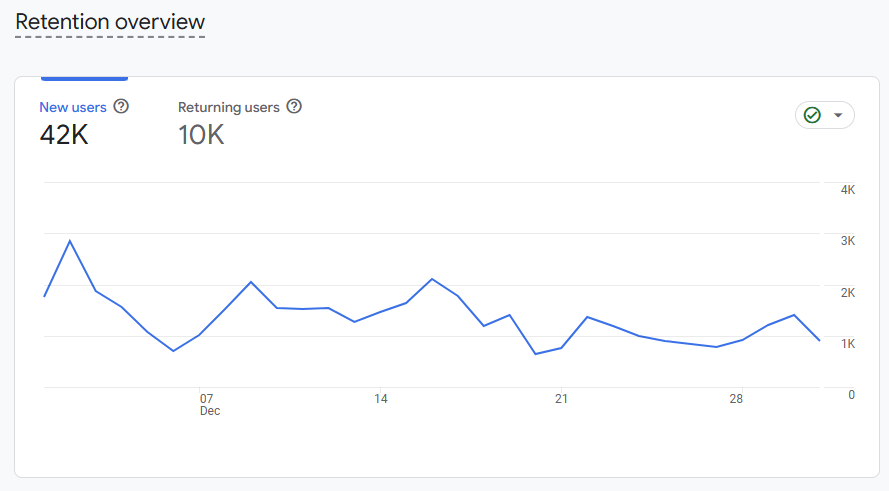Click the 07 Dec date axis label
Image resolution: width=889 pixels, height=491 pixels.
[207, 404]
